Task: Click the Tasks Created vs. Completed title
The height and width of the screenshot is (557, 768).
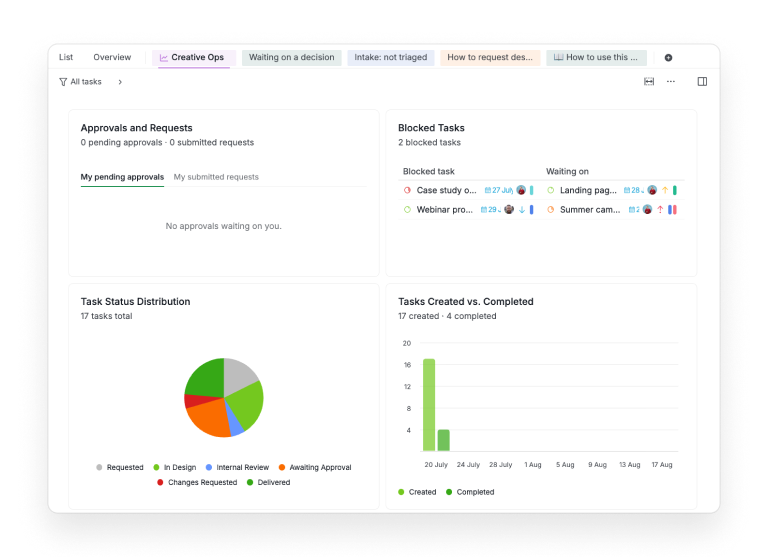Action: [465, 302]
